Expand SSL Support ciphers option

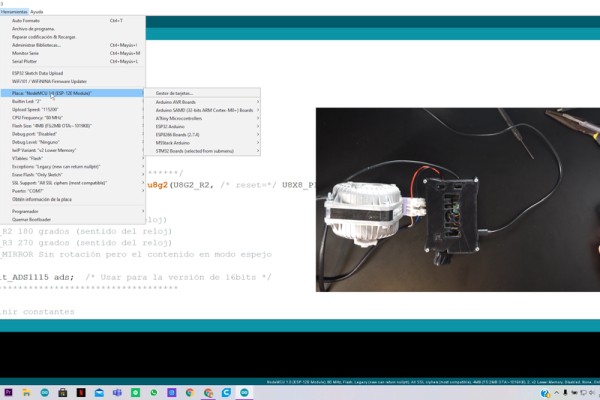73,183
